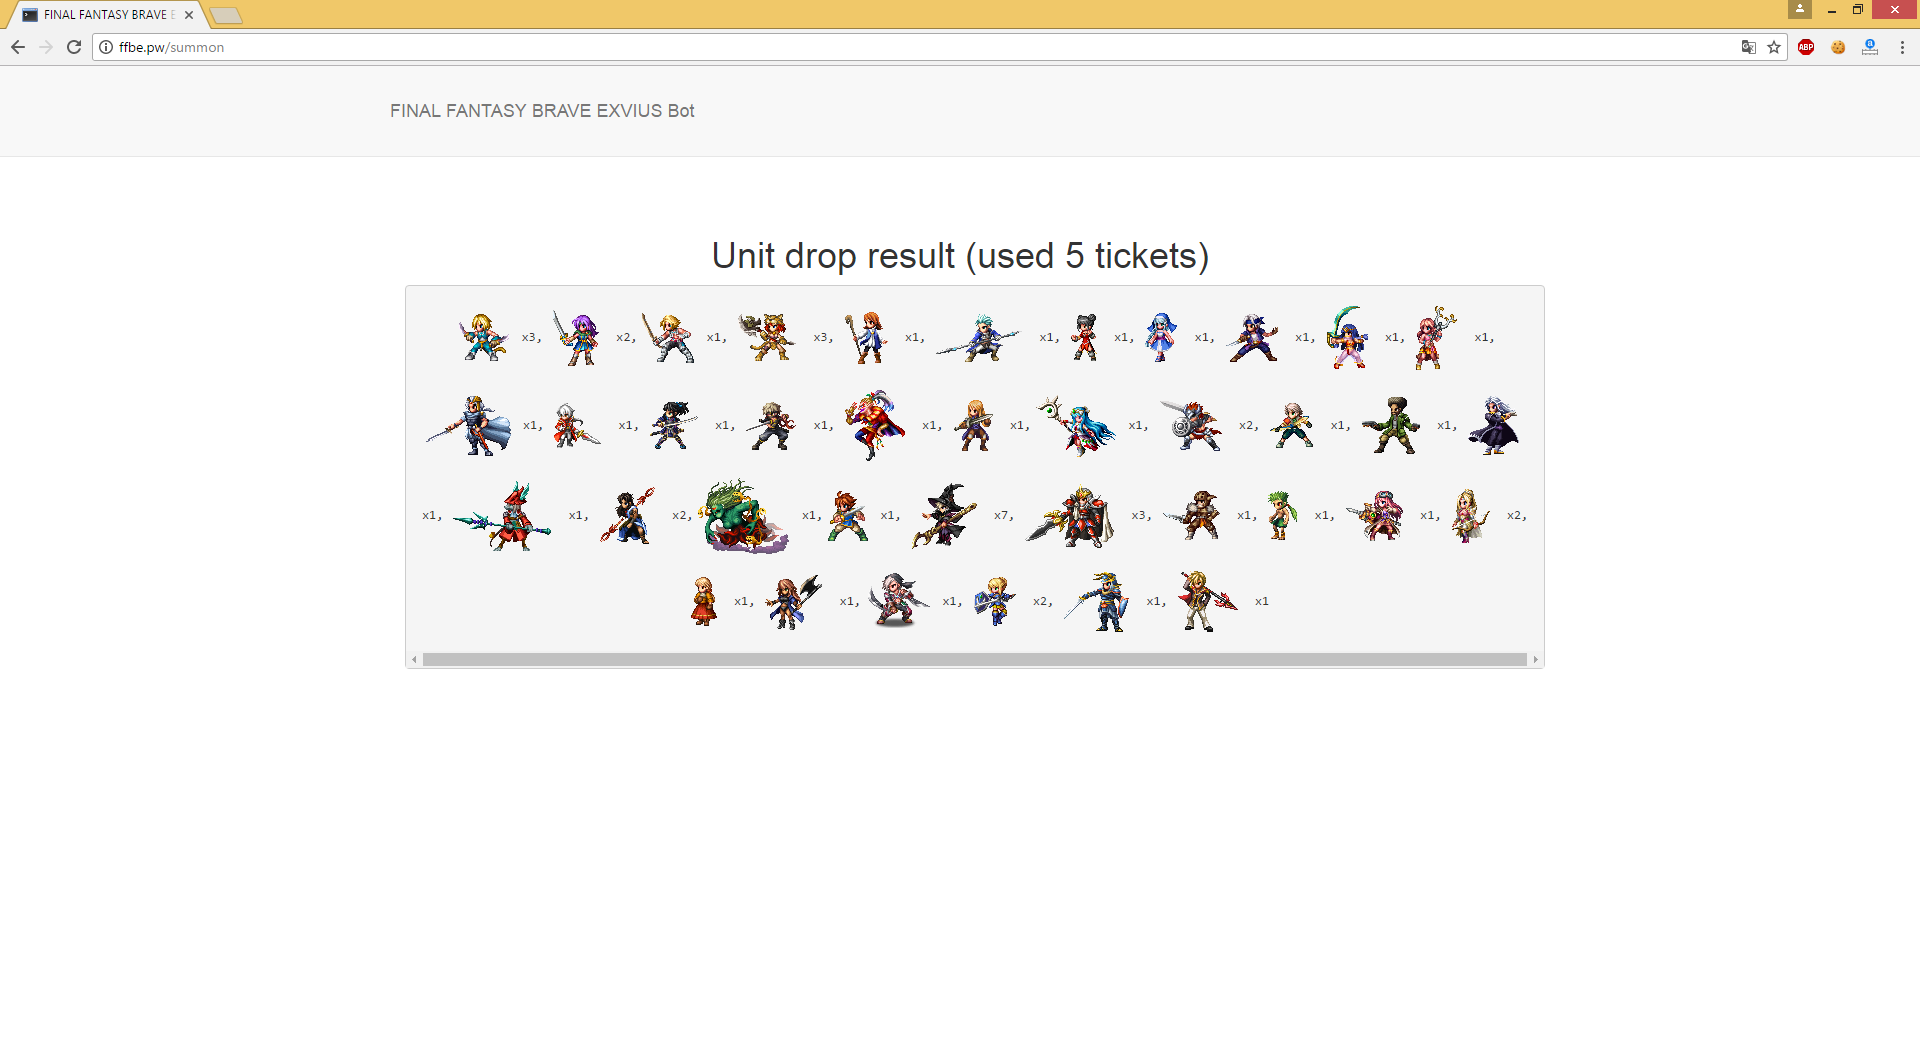This screenshot has height=1040, width=1920.
Task: Click the Unit drop result heading
Action: 960,256
